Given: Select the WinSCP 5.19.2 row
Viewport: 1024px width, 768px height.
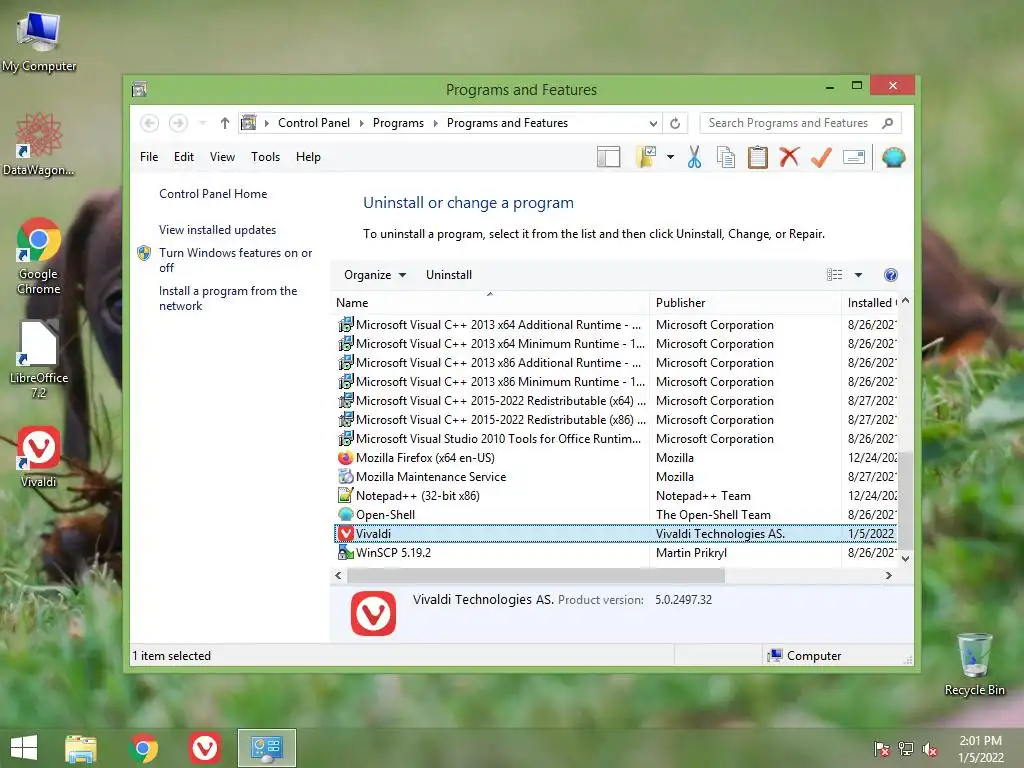Looking at the screenshot, I should 614,552.
